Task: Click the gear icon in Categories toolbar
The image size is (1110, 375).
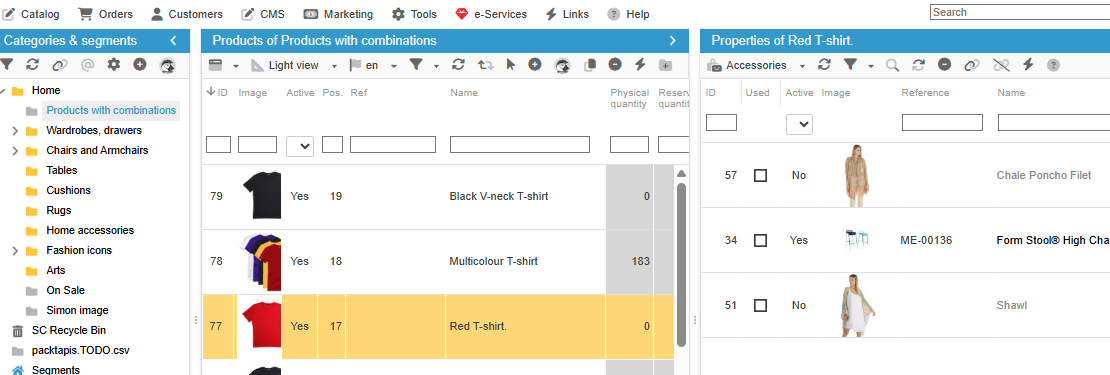Action: (113, 64)
